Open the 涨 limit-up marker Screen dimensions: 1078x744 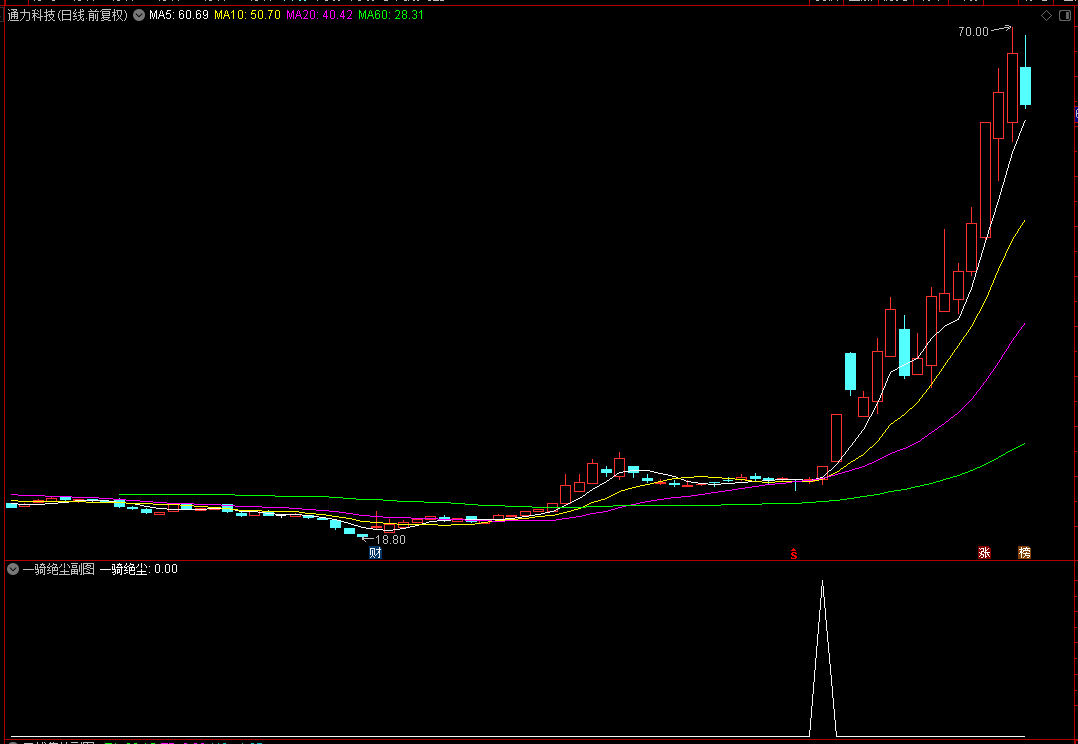point(984,553)
